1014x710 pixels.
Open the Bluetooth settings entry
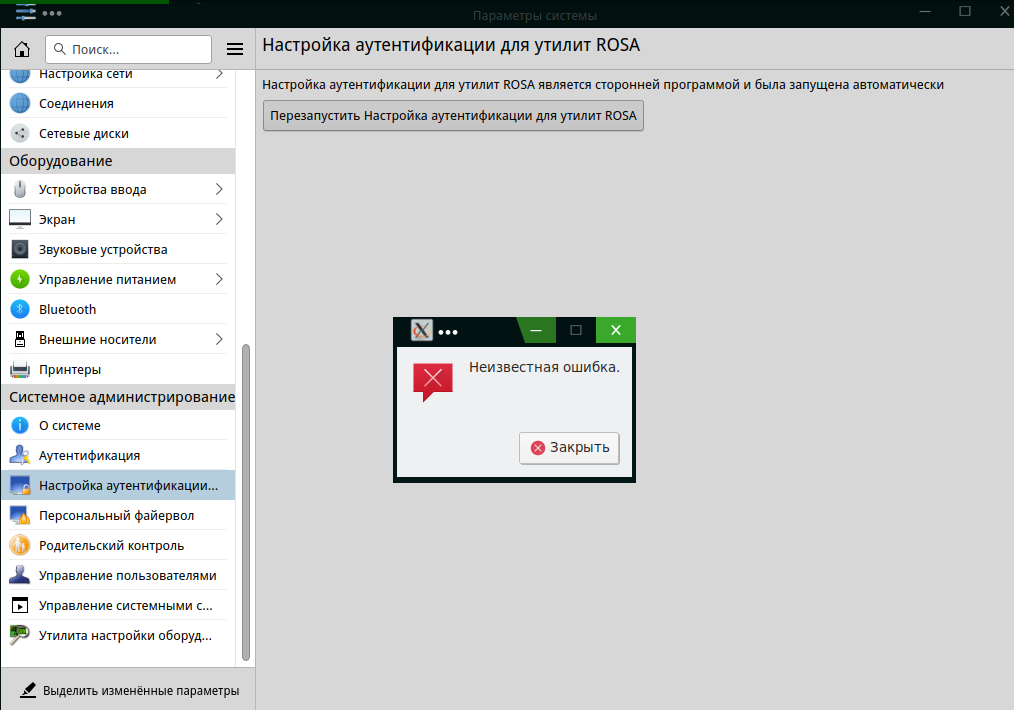[x=118, y=309]
